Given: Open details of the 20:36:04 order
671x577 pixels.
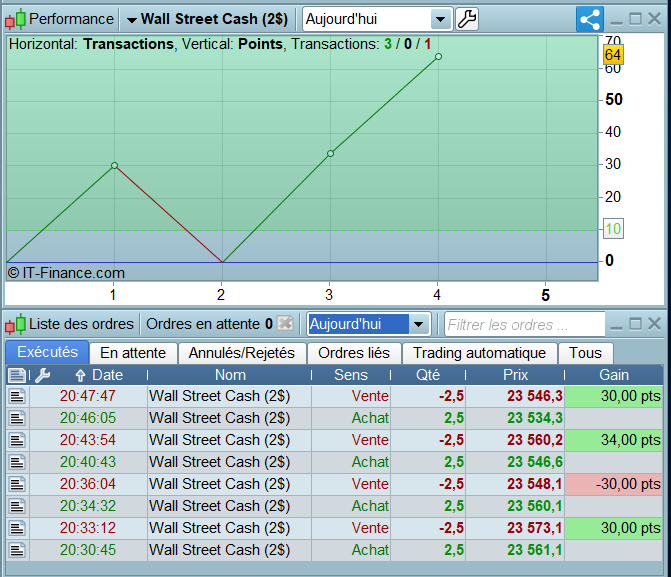Looking at the screenshot, I should (x=17, y=485).
